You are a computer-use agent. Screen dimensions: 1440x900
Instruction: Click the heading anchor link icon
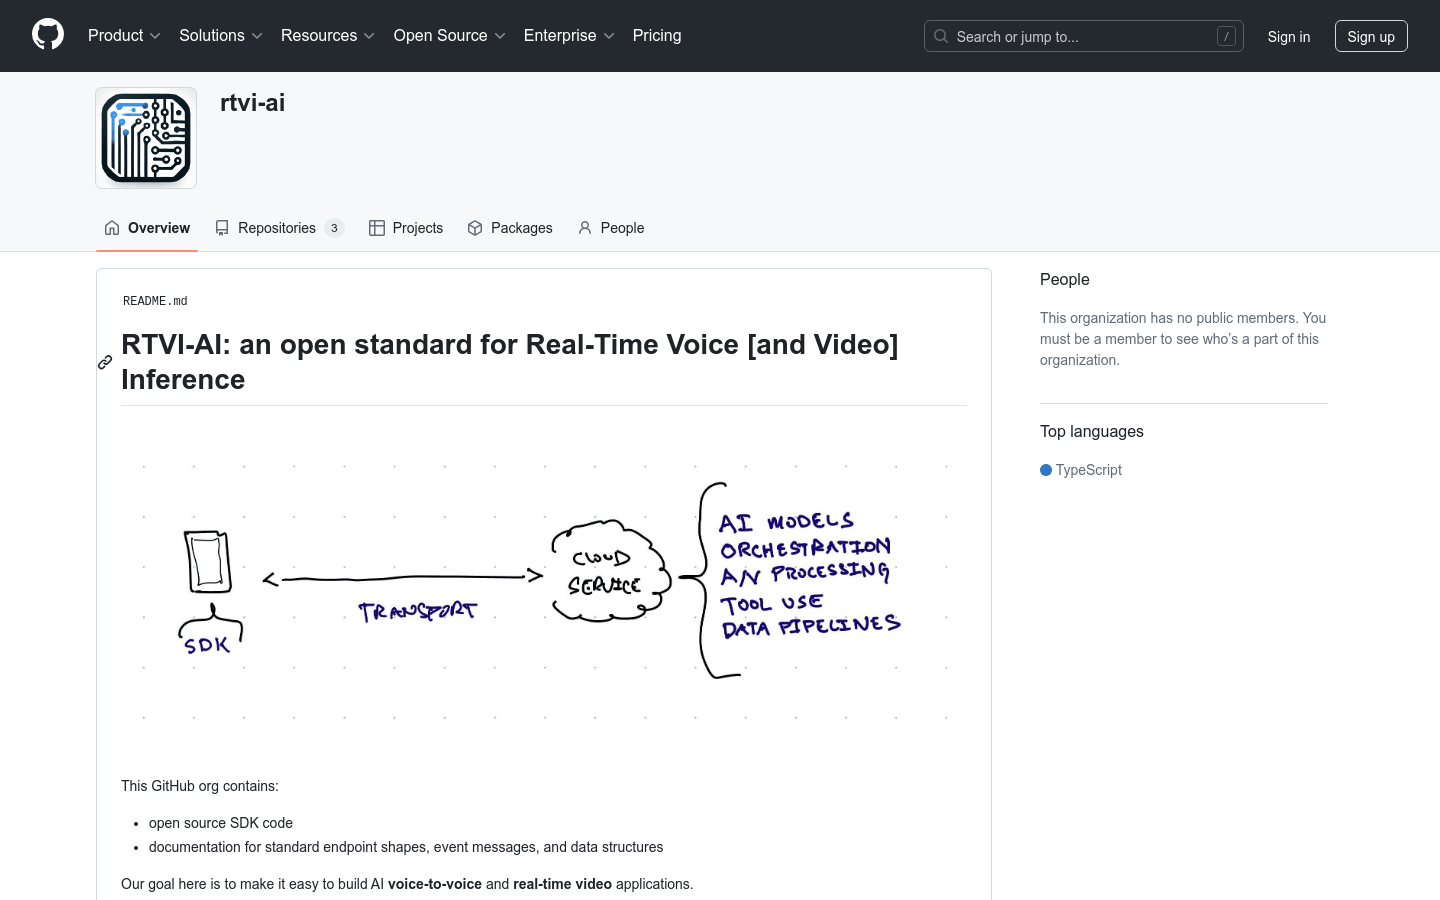tap(105, 362)
